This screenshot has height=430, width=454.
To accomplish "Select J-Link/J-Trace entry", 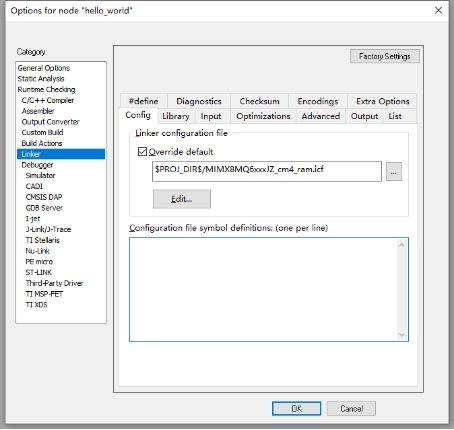I will [48, 229].
